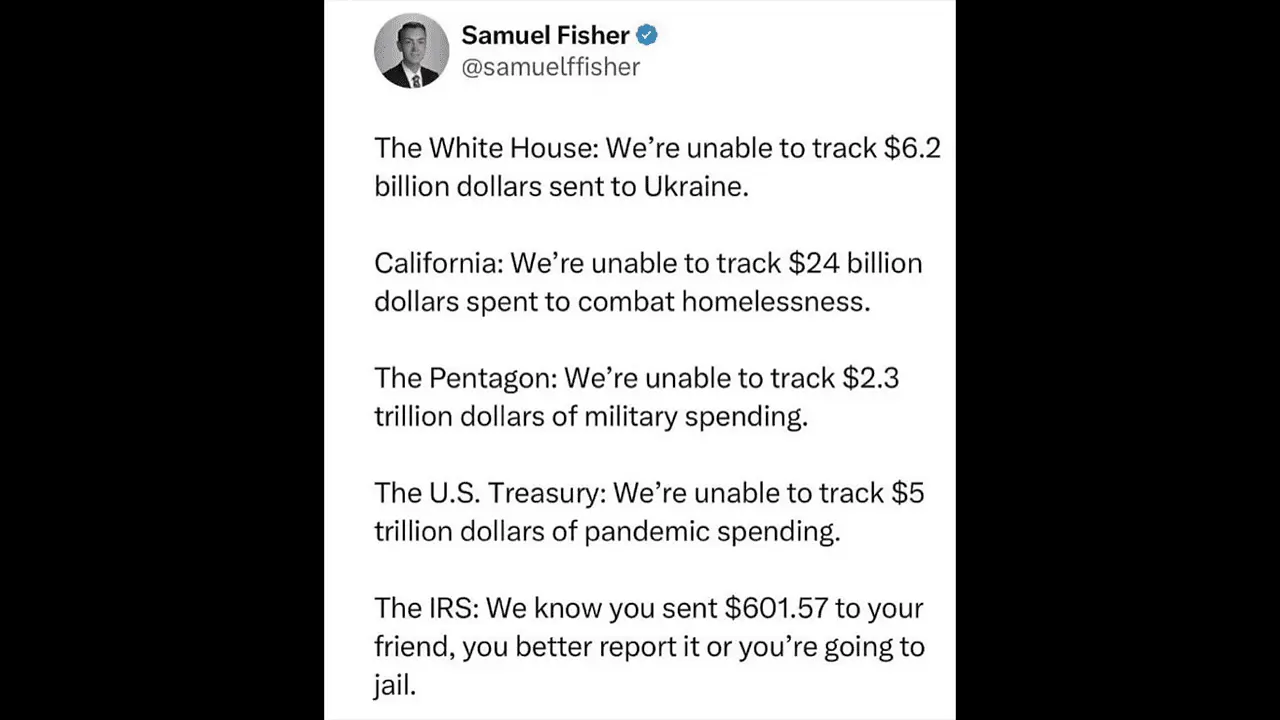Click the word "California" in the tweet
The image size is (1280, 720).
point(438,263)
